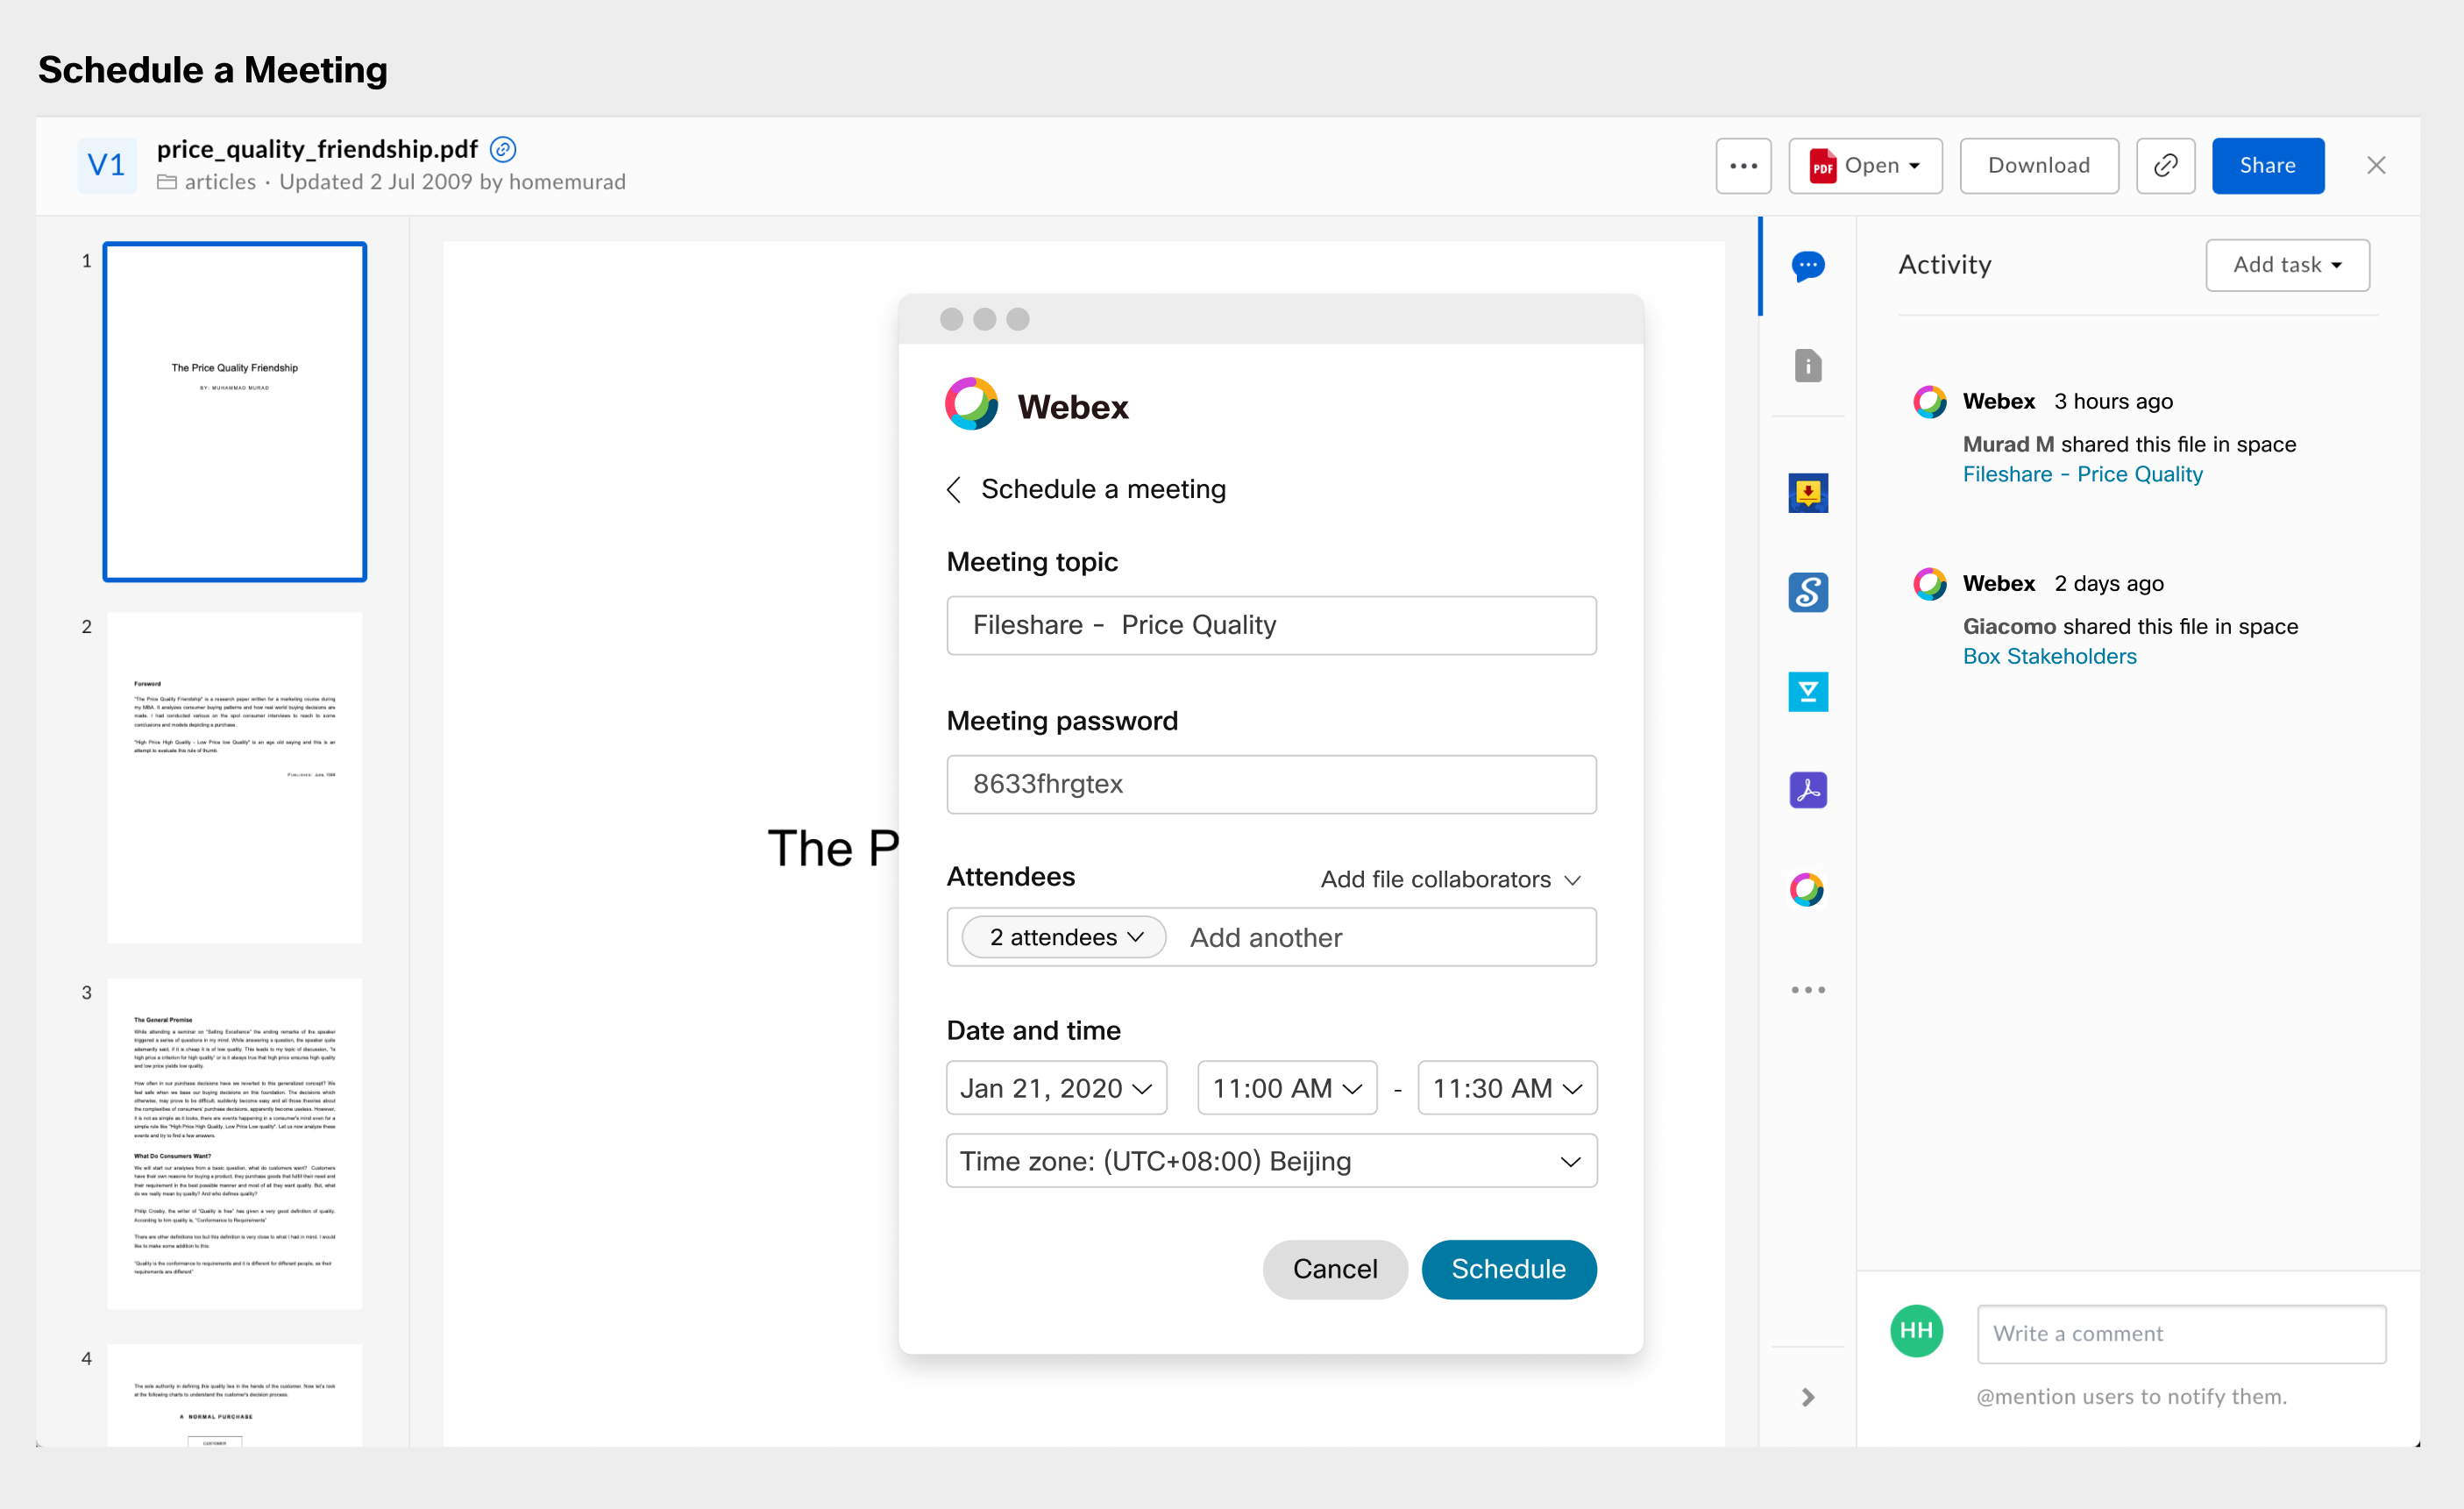Expand the Open with dropdown
Screen dimensions: 2464x1509
click(1866, 165)
